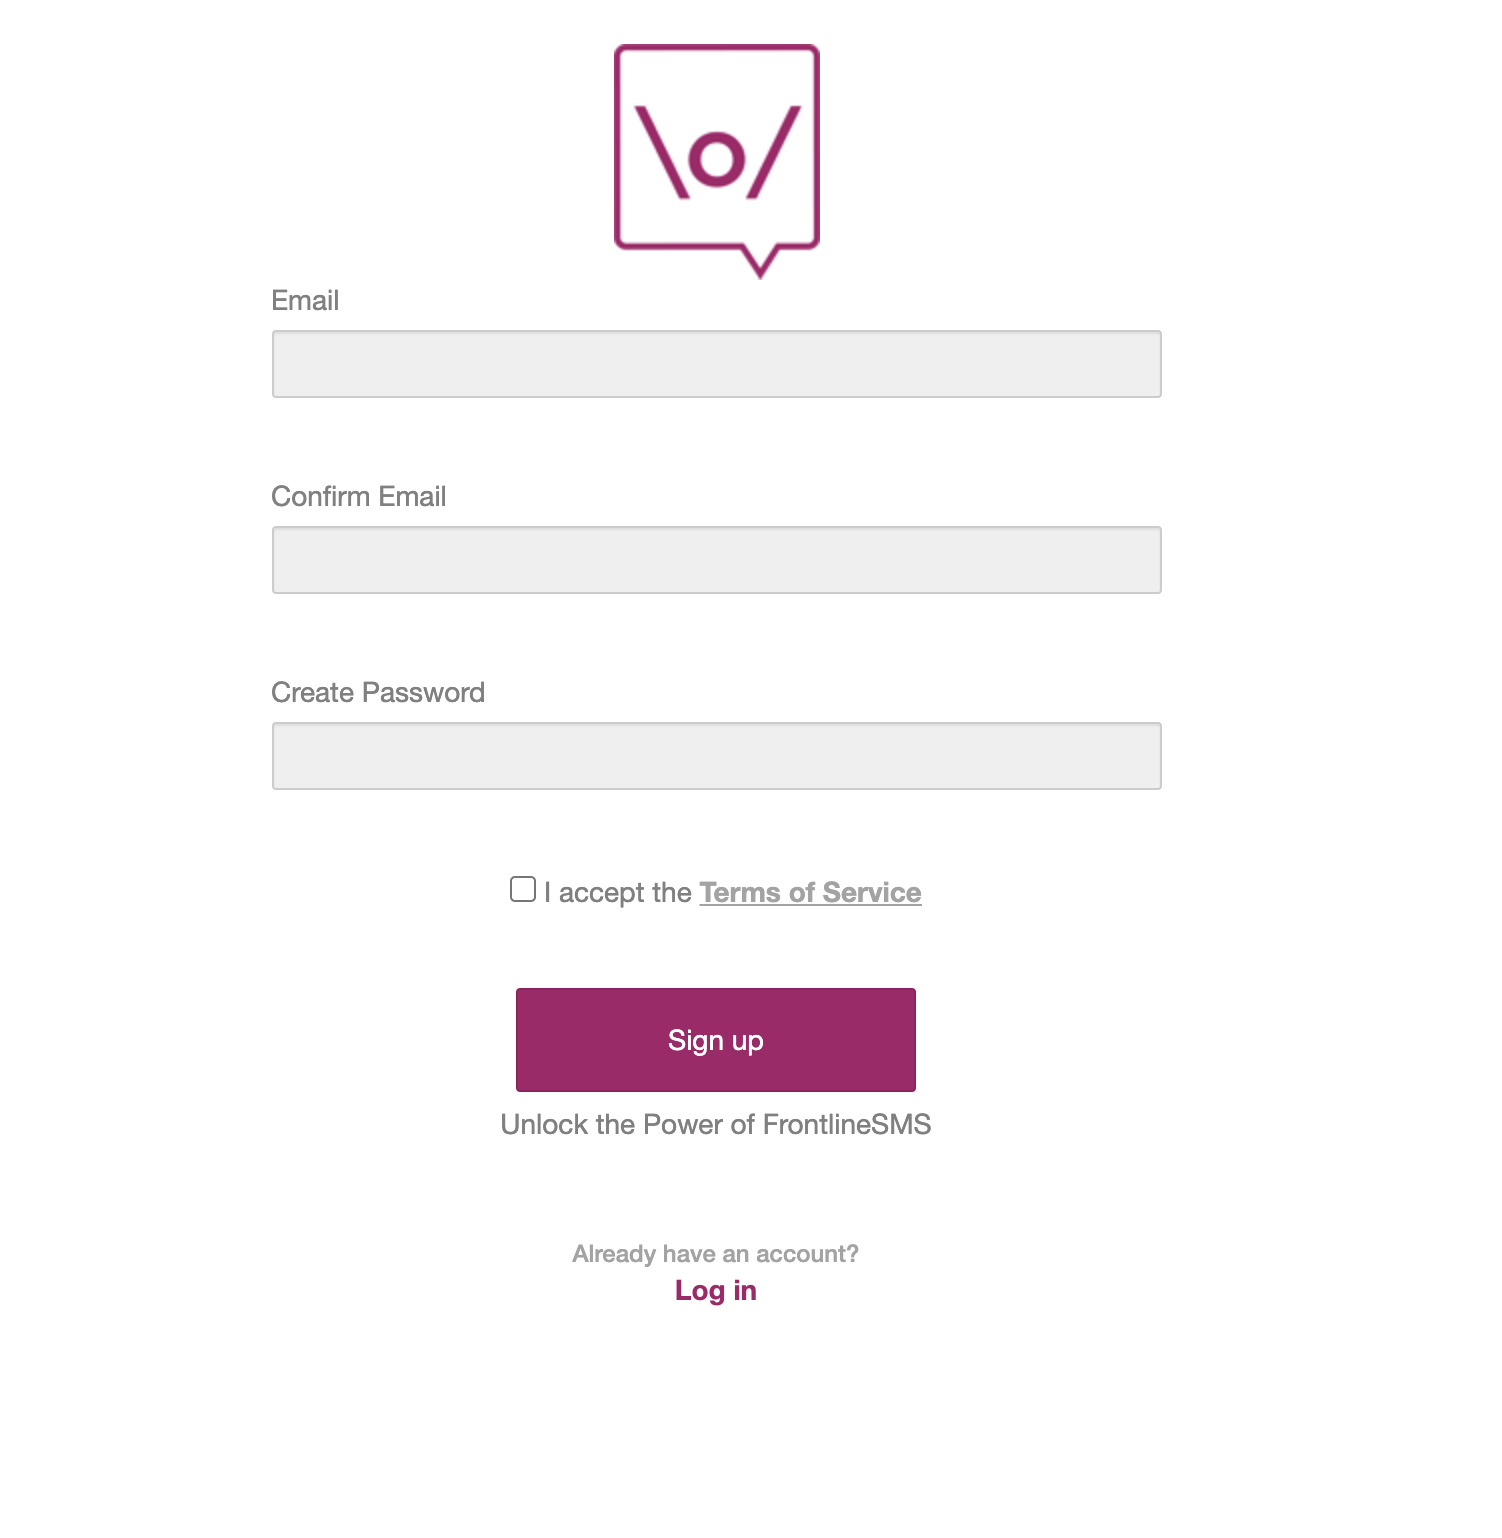This screenshot has height=1538, width=1502.
Task: Click the Confirm Email field label
Action: (x=359, y=496)
